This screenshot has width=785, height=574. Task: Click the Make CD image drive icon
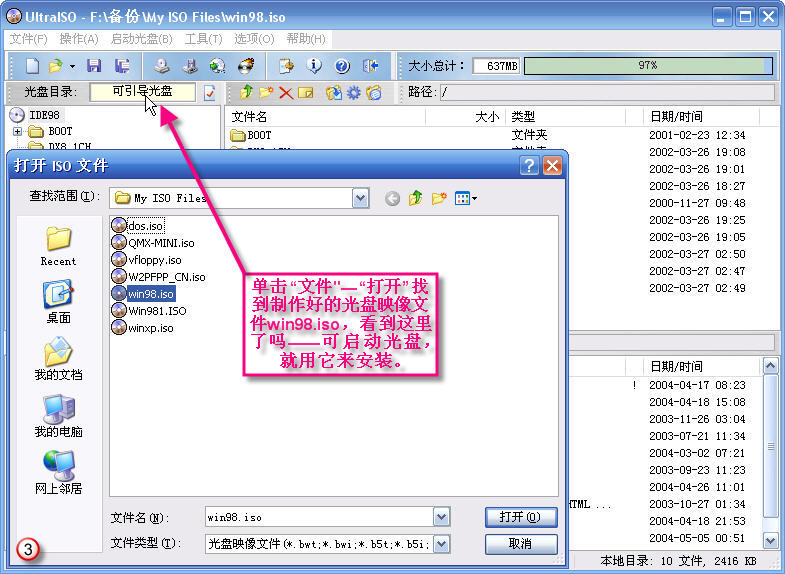pos(161,66)
